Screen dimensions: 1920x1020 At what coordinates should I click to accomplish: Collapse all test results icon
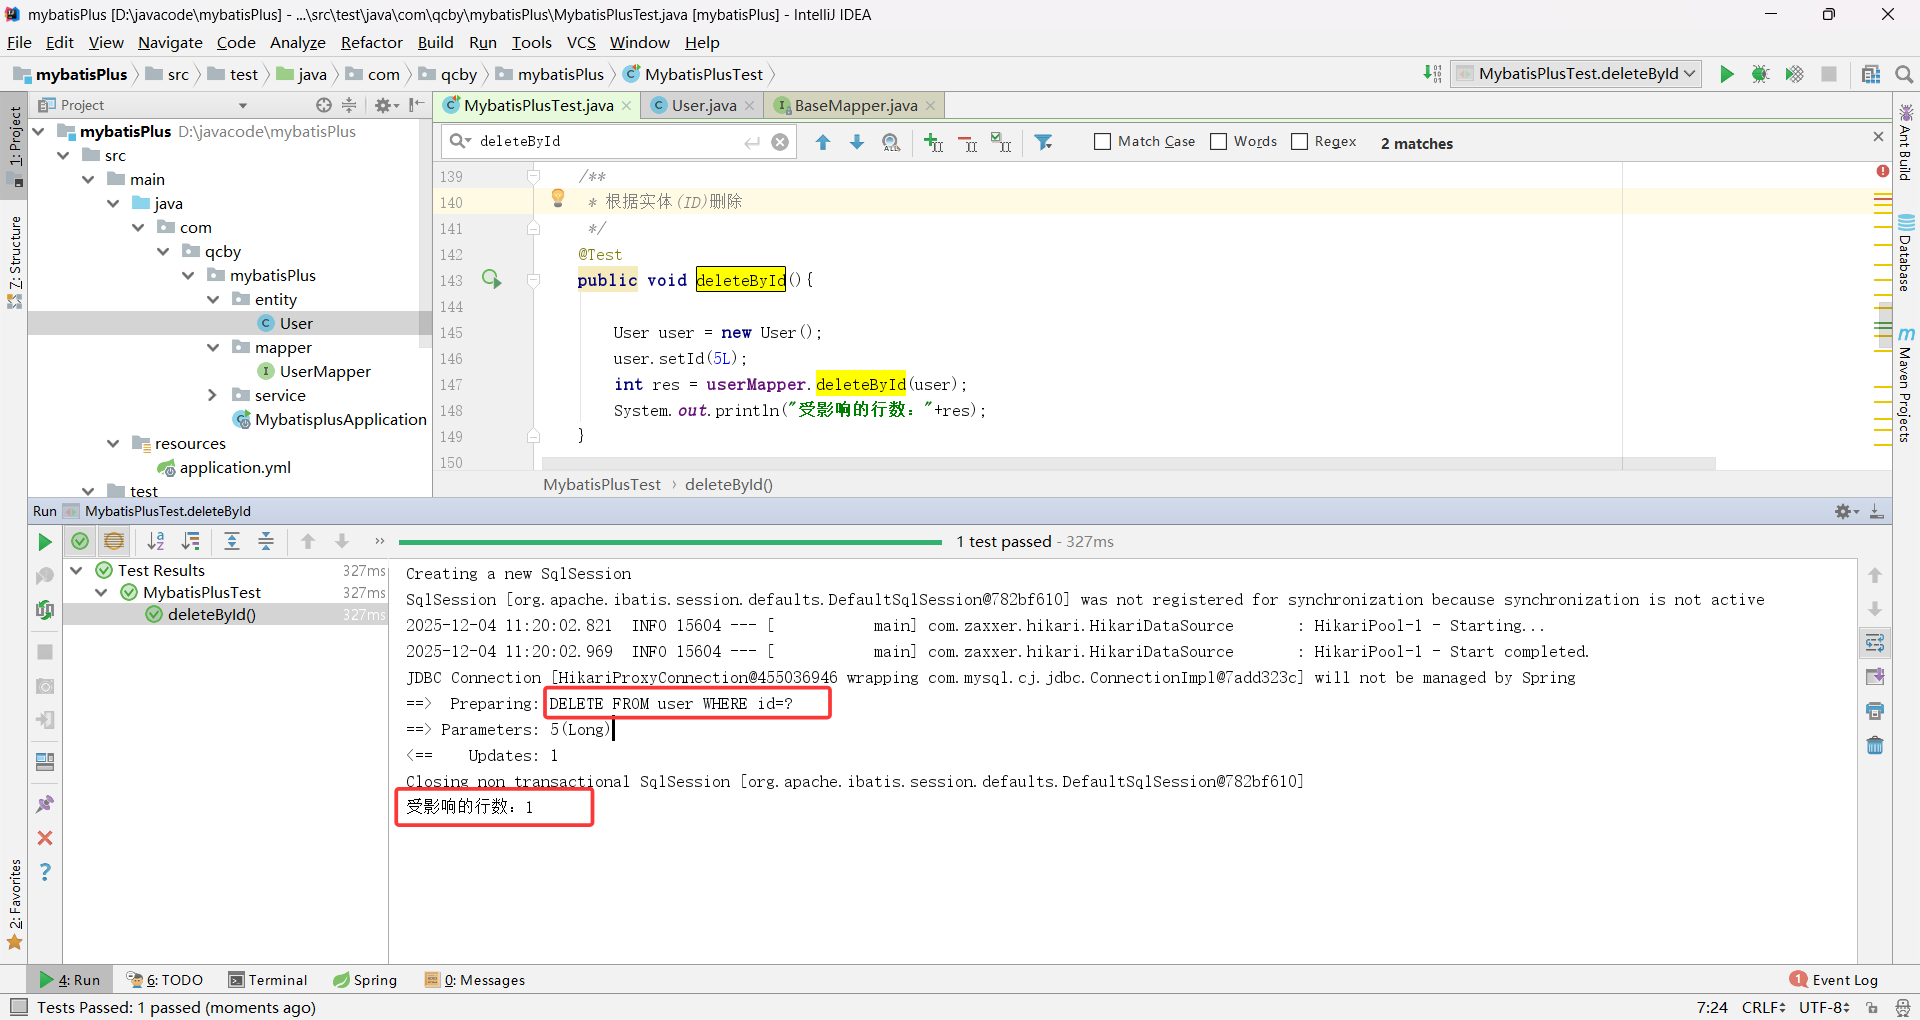[266, 541]
